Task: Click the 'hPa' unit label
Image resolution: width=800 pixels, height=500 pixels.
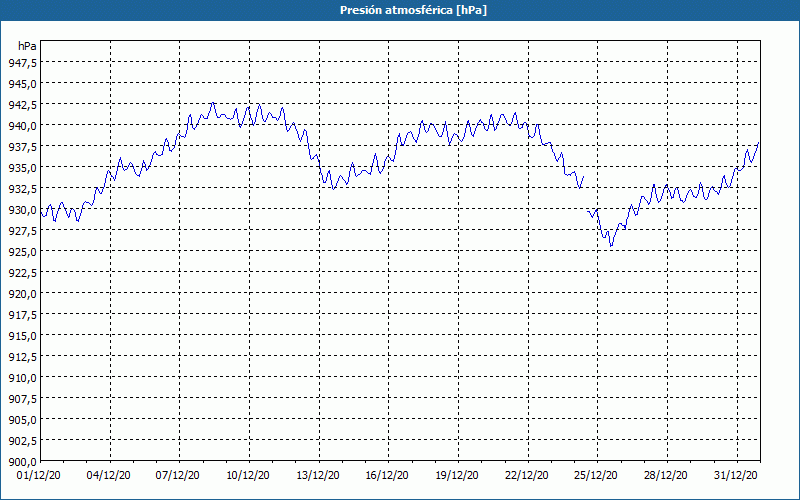Action: (27, 46)
